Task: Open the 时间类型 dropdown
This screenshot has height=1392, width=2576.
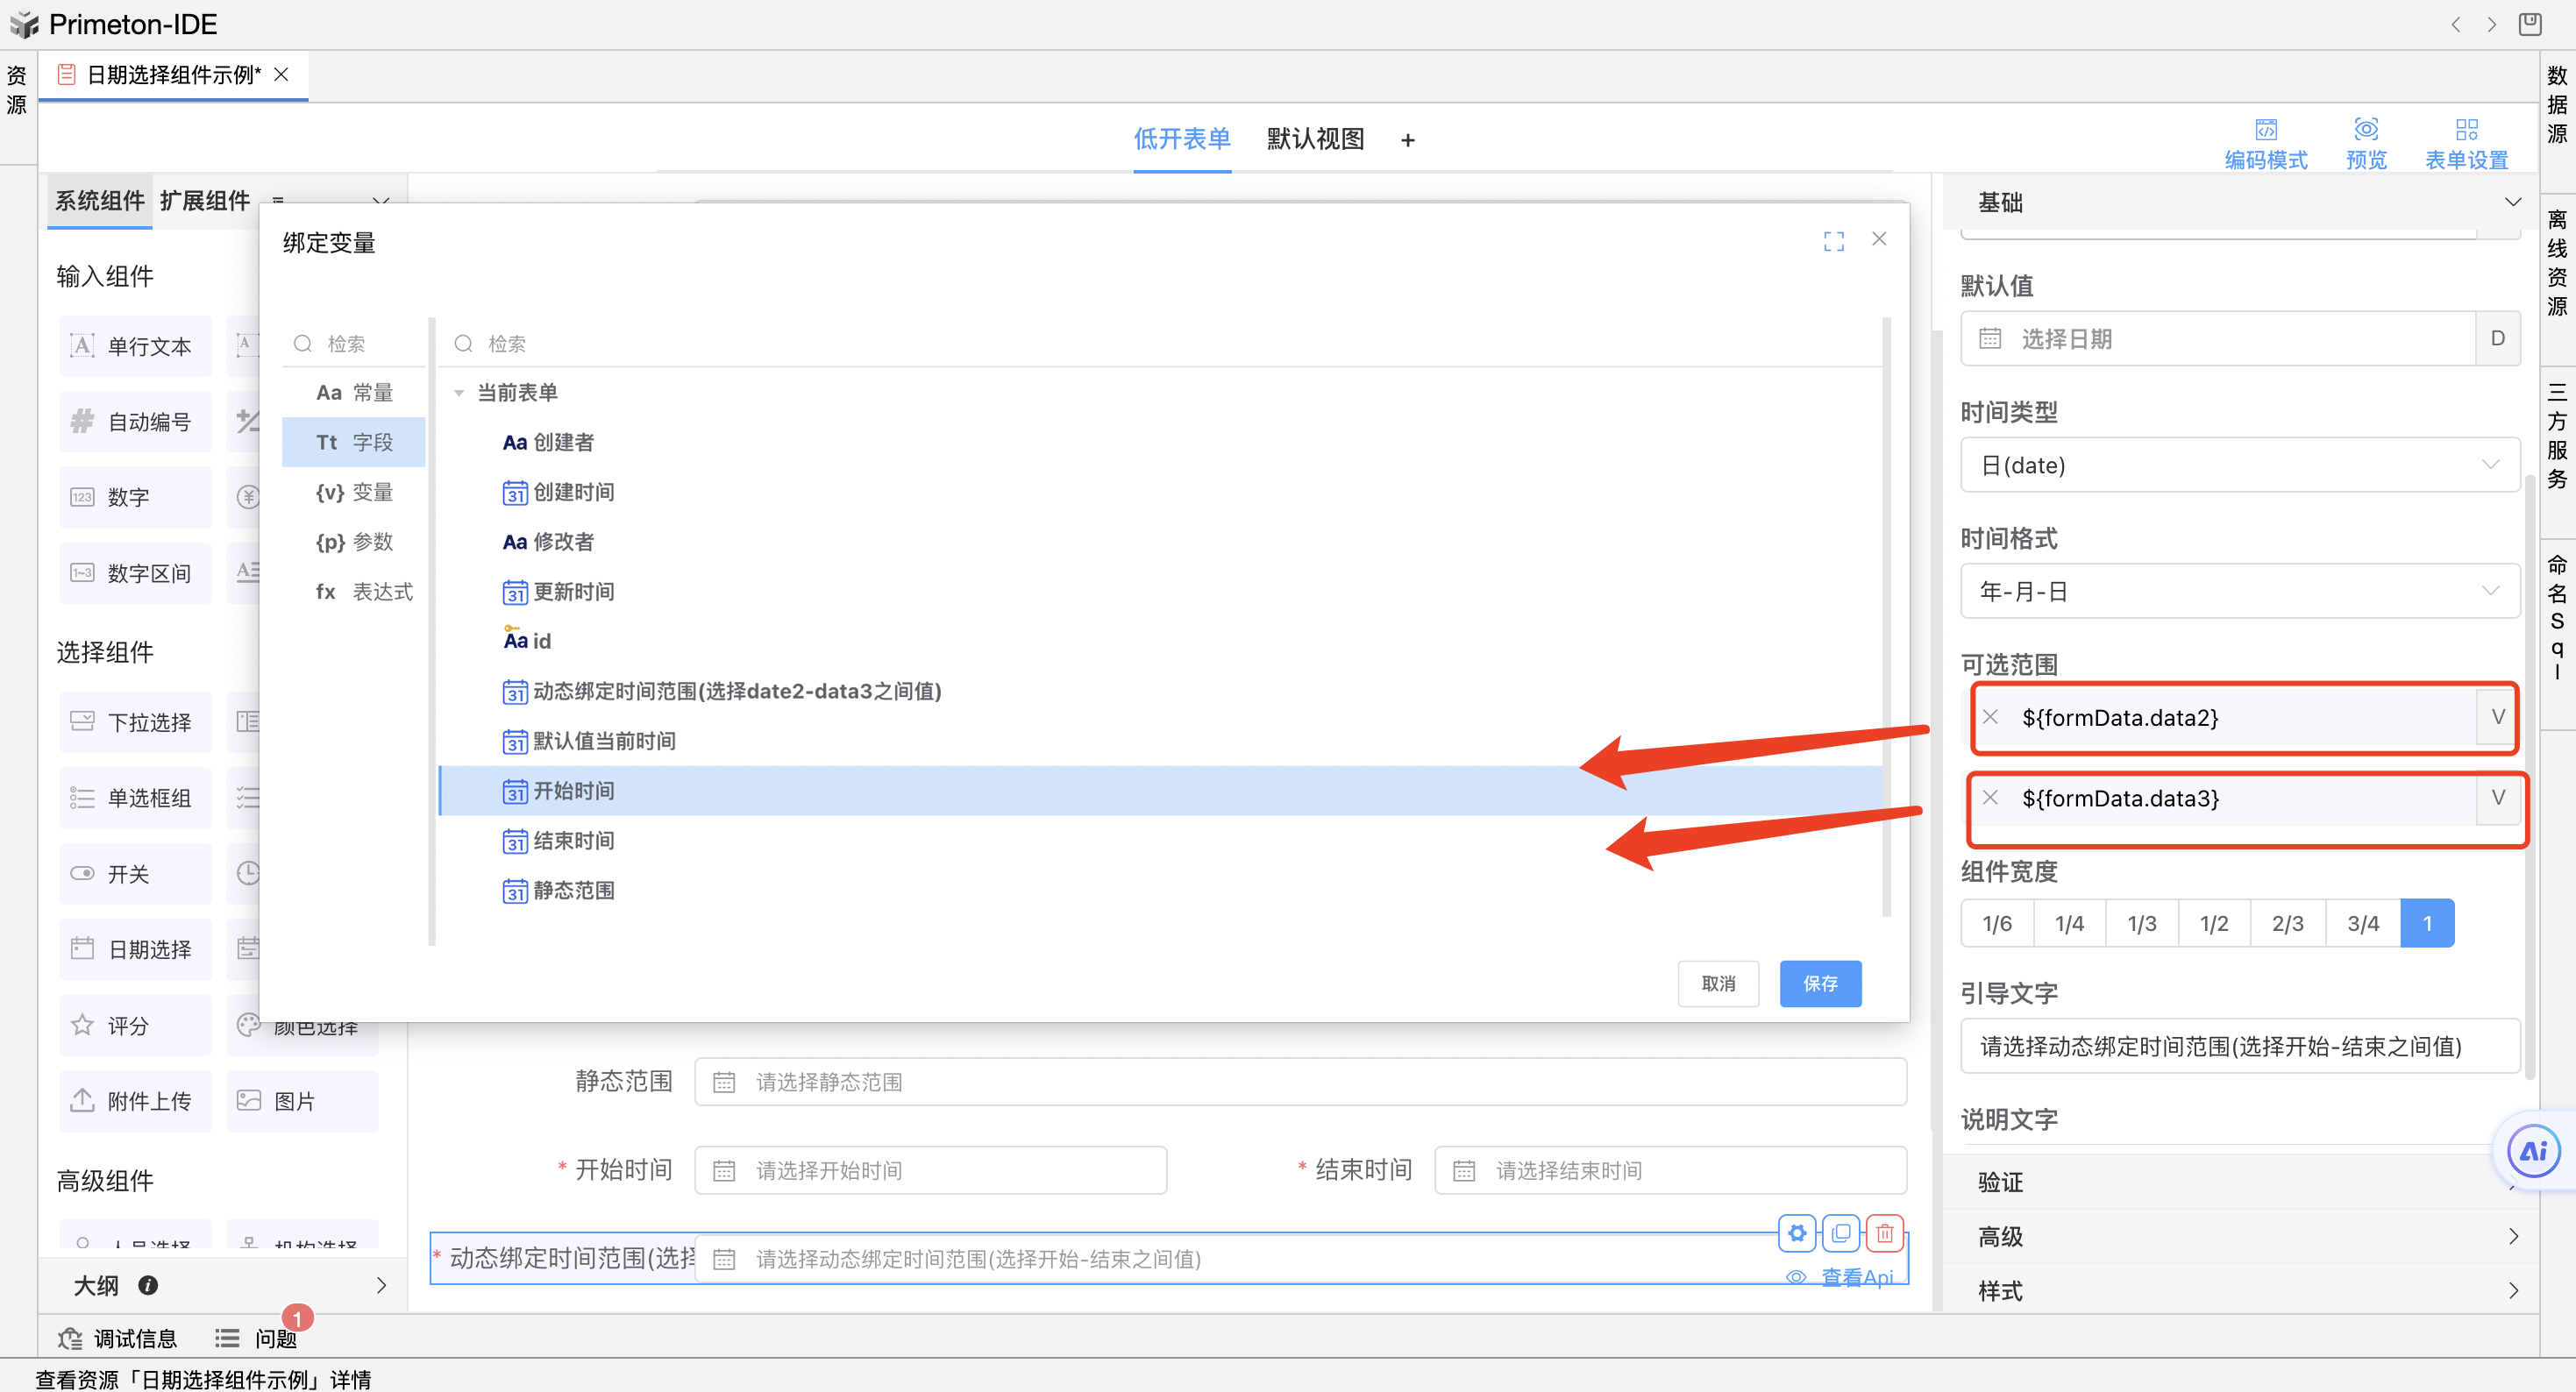Action: tap(2239, 465)
